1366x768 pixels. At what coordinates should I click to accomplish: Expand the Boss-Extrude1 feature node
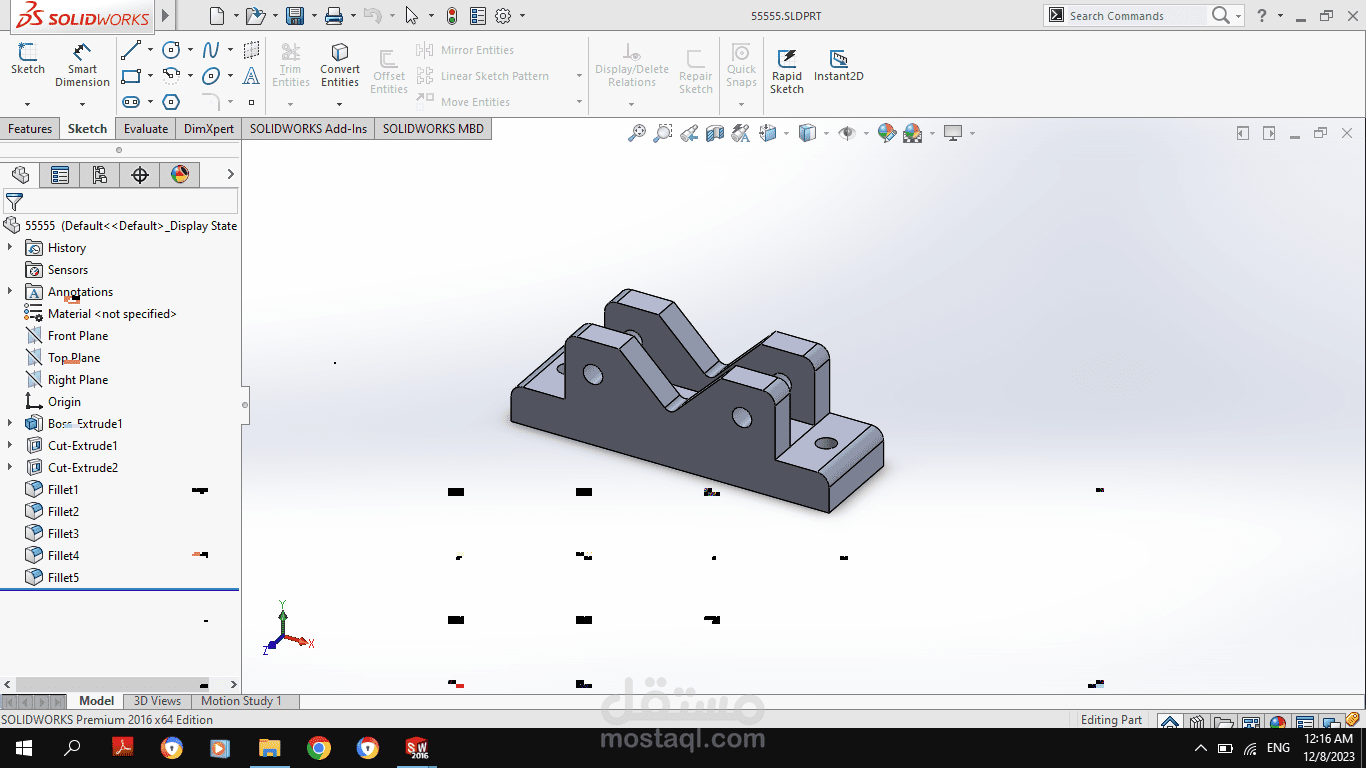click(10, 423)
